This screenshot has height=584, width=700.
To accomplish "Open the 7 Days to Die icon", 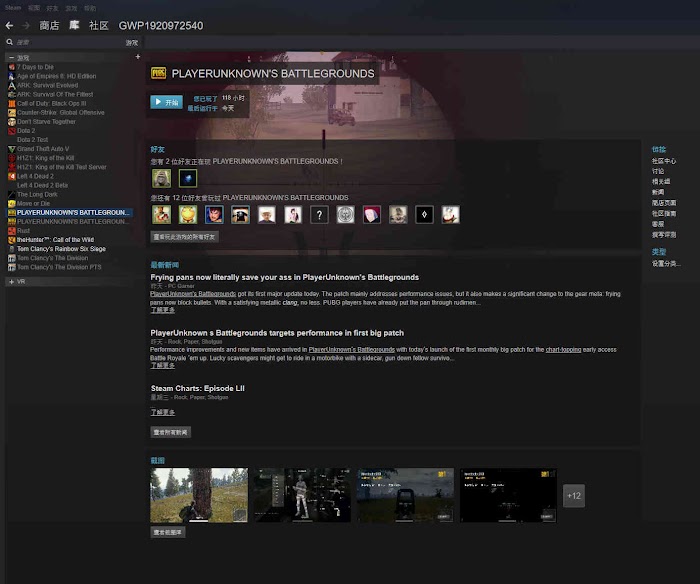I will (x=12, y=67).
